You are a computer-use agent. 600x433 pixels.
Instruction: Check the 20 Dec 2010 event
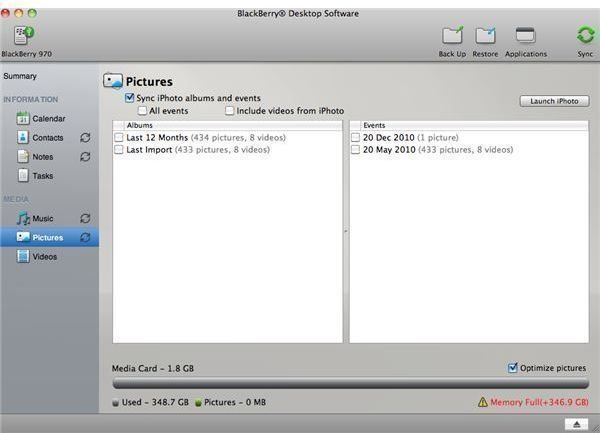point(355,137)
